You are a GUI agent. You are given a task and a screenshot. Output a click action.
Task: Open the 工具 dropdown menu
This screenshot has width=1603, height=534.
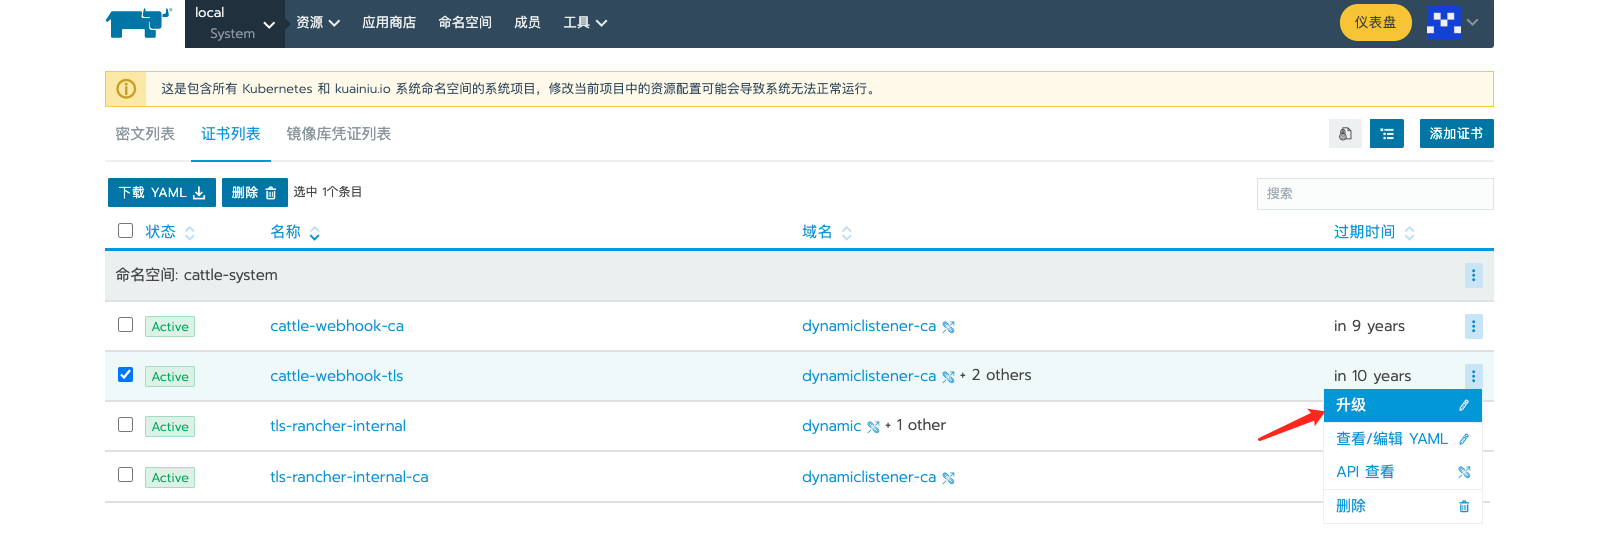pos(585,23)
